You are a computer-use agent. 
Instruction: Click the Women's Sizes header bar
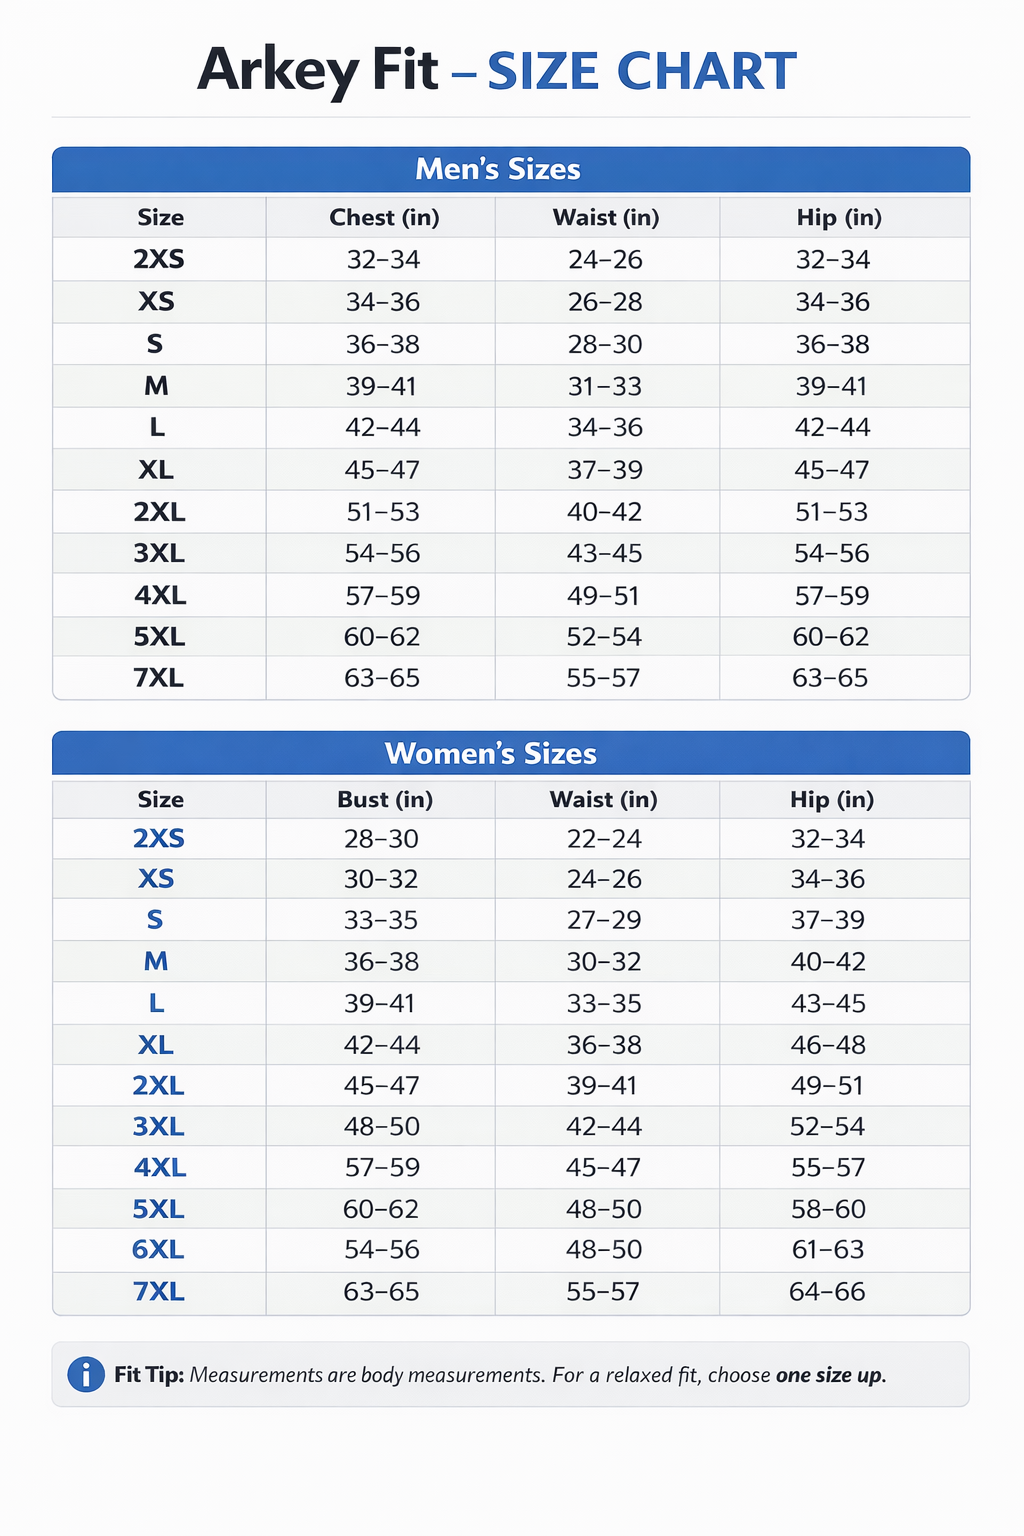pos(510,753)
